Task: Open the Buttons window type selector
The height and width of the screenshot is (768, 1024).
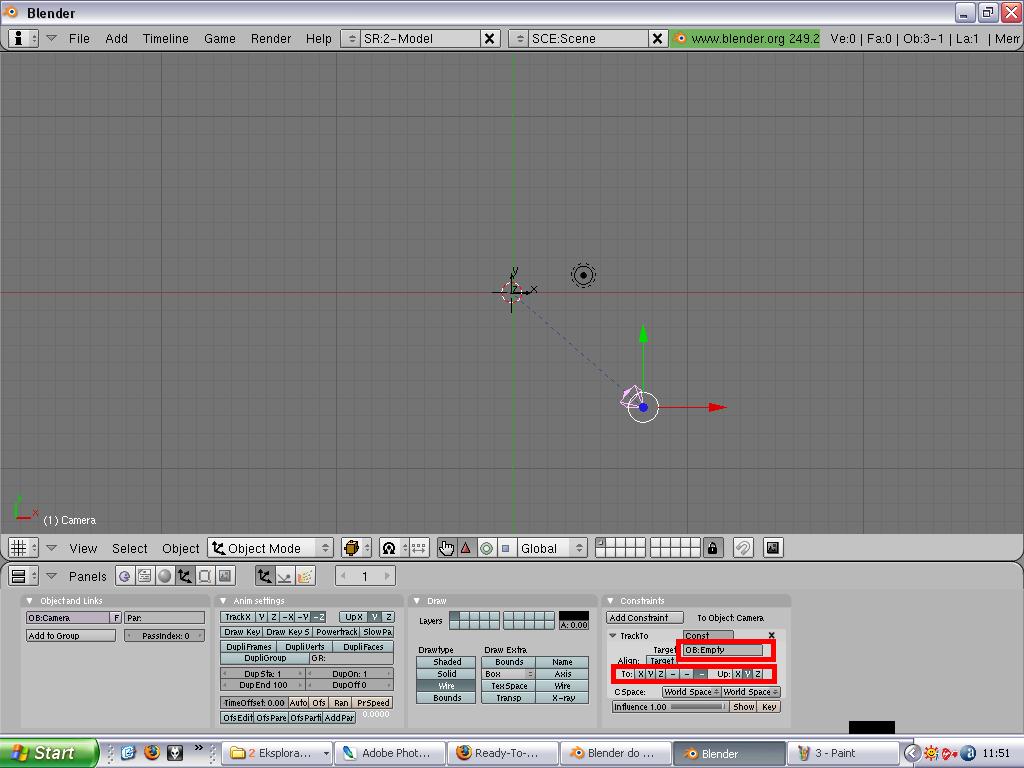Action: pos(23,576)
